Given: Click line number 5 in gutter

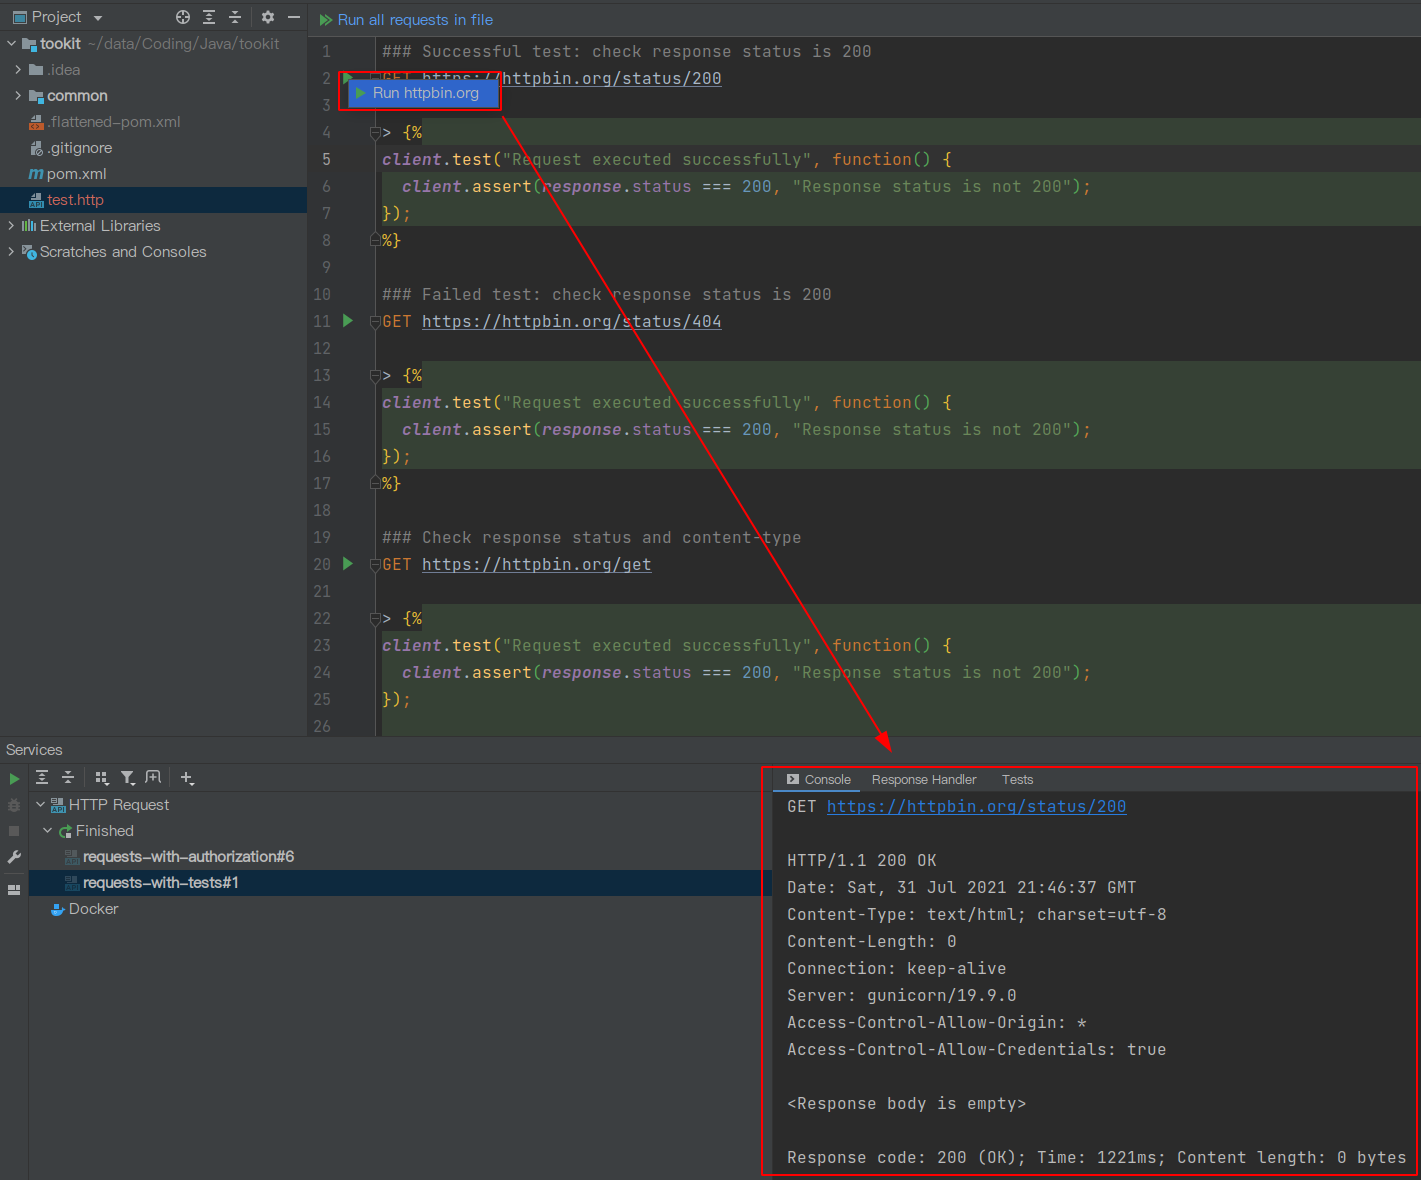Looking at the screenshot, I should [327, 159].
